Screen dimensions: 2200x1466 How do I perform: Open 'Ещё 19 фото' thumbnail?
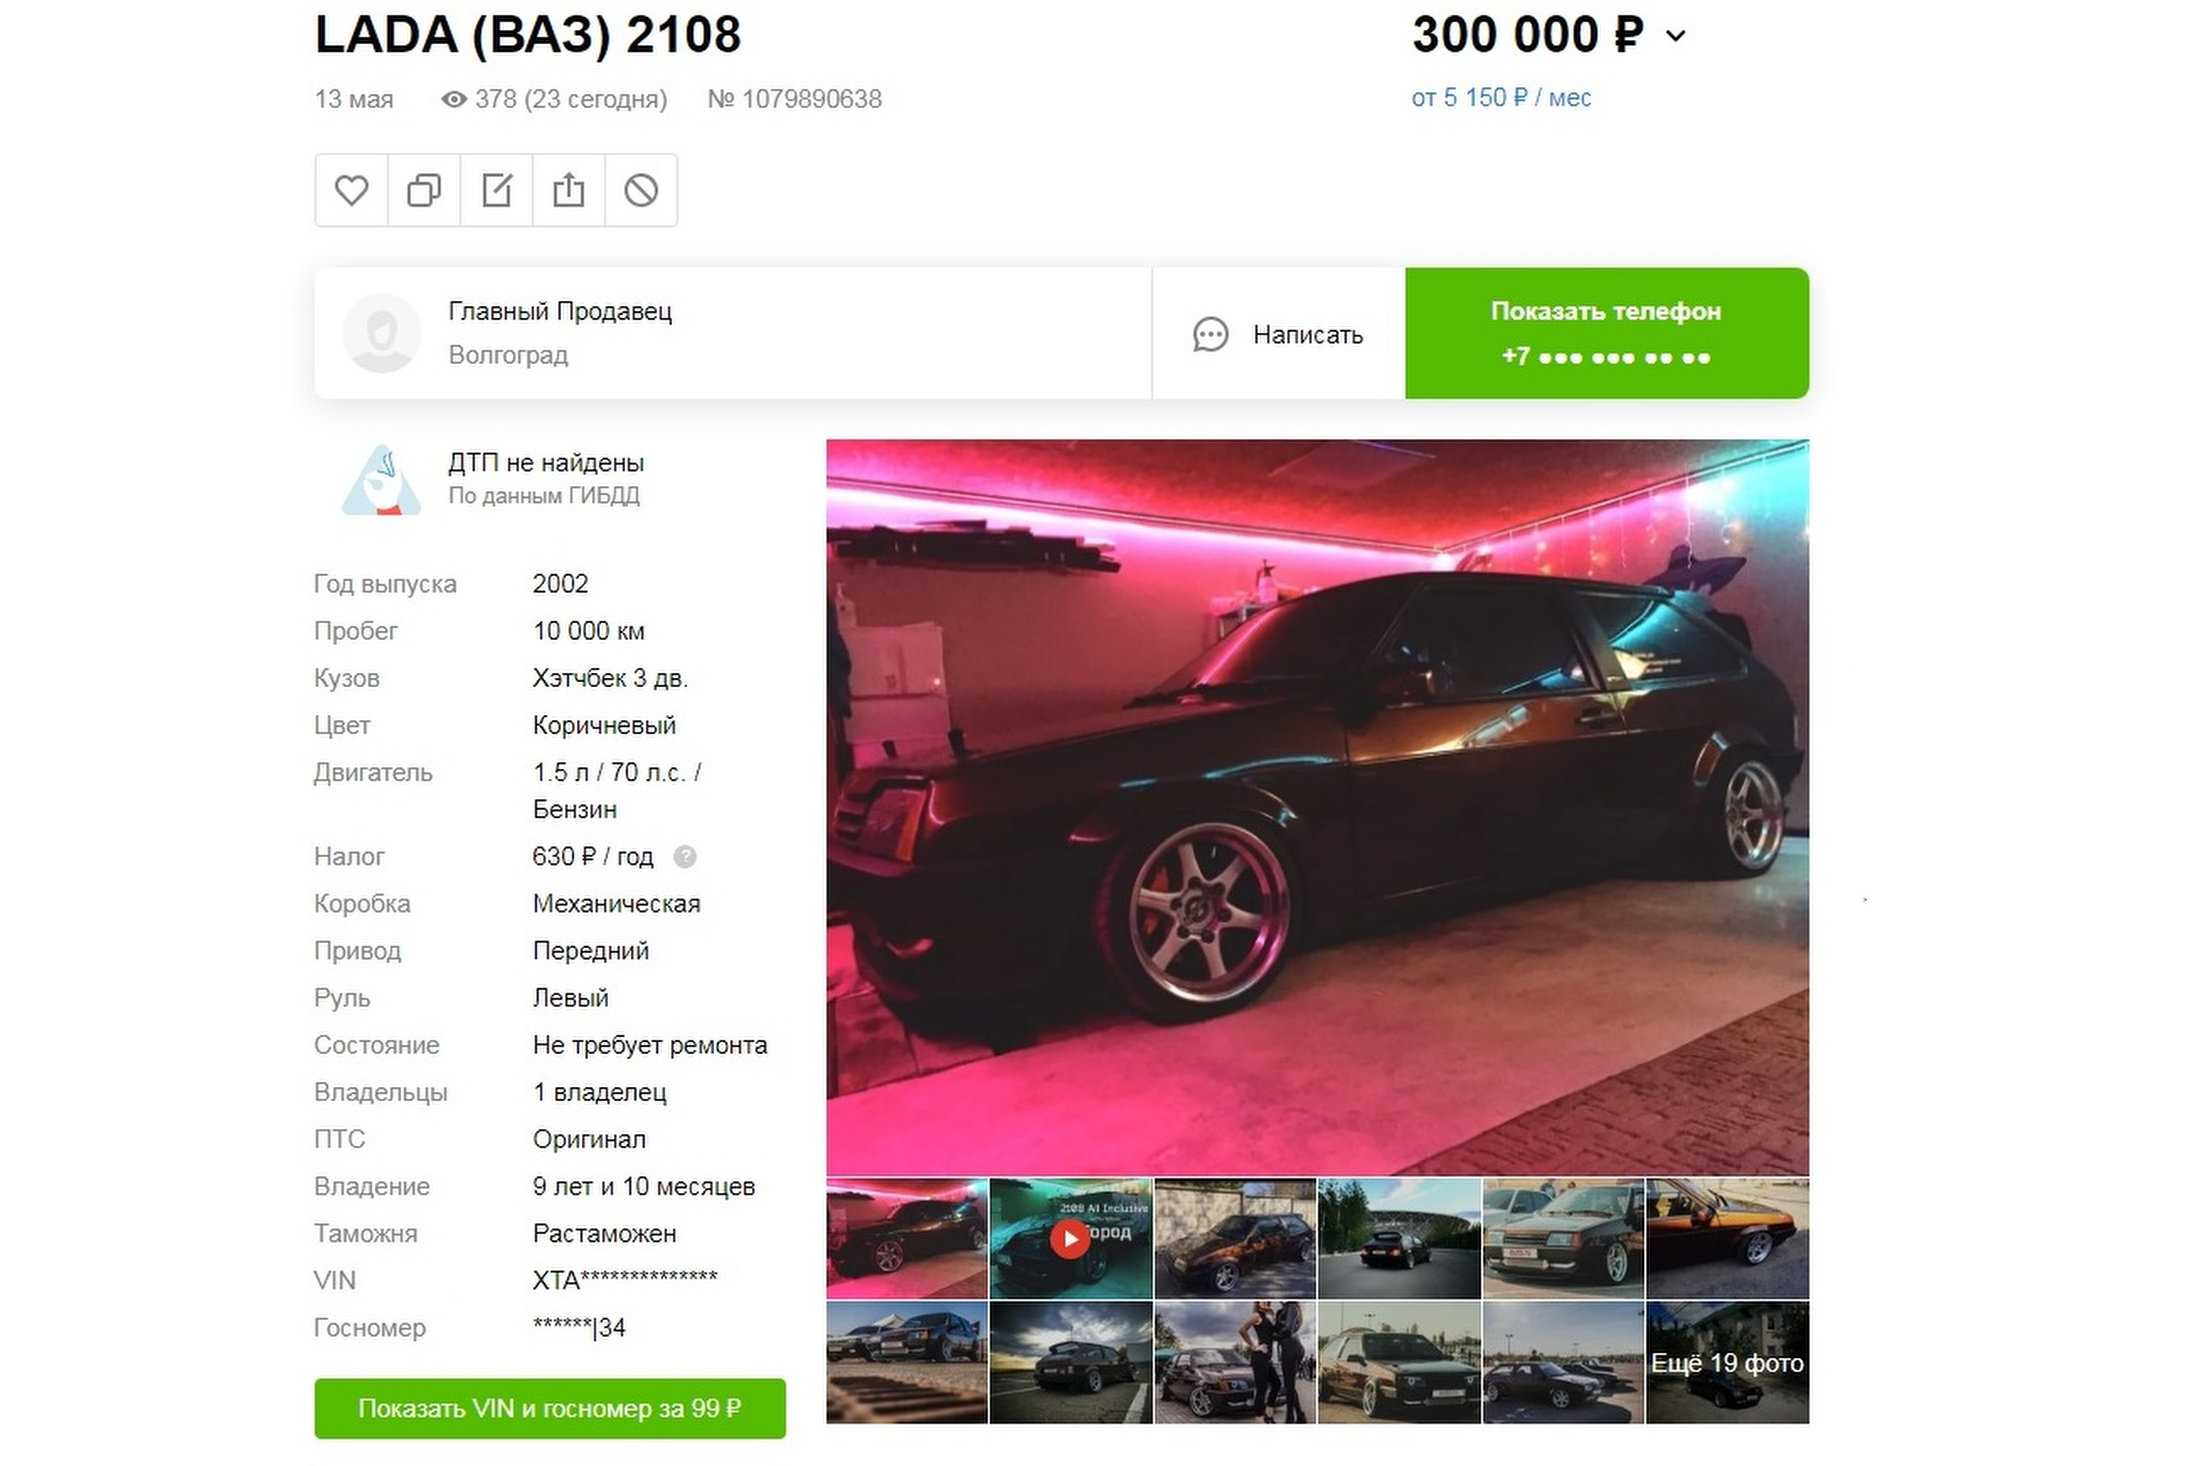[1727, 1362]
